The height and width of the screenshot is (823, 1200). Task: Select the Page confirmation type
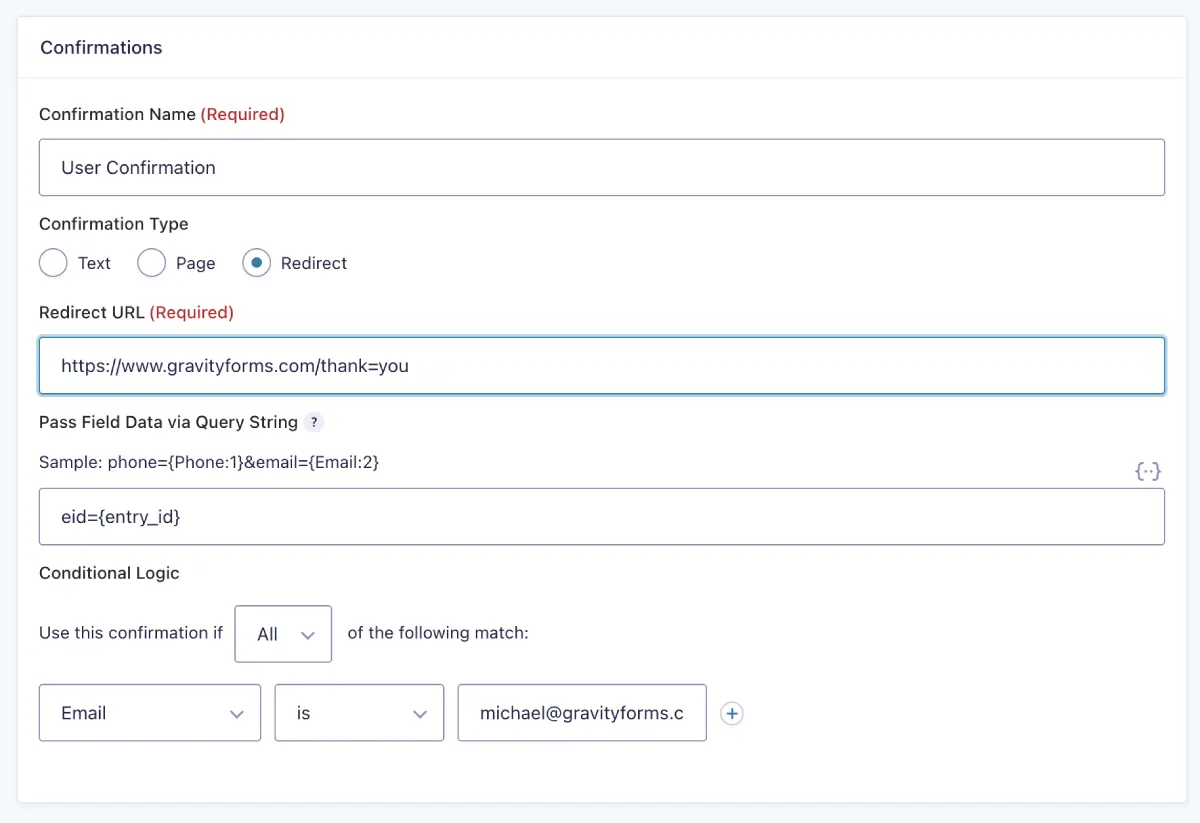pos(151,263)
